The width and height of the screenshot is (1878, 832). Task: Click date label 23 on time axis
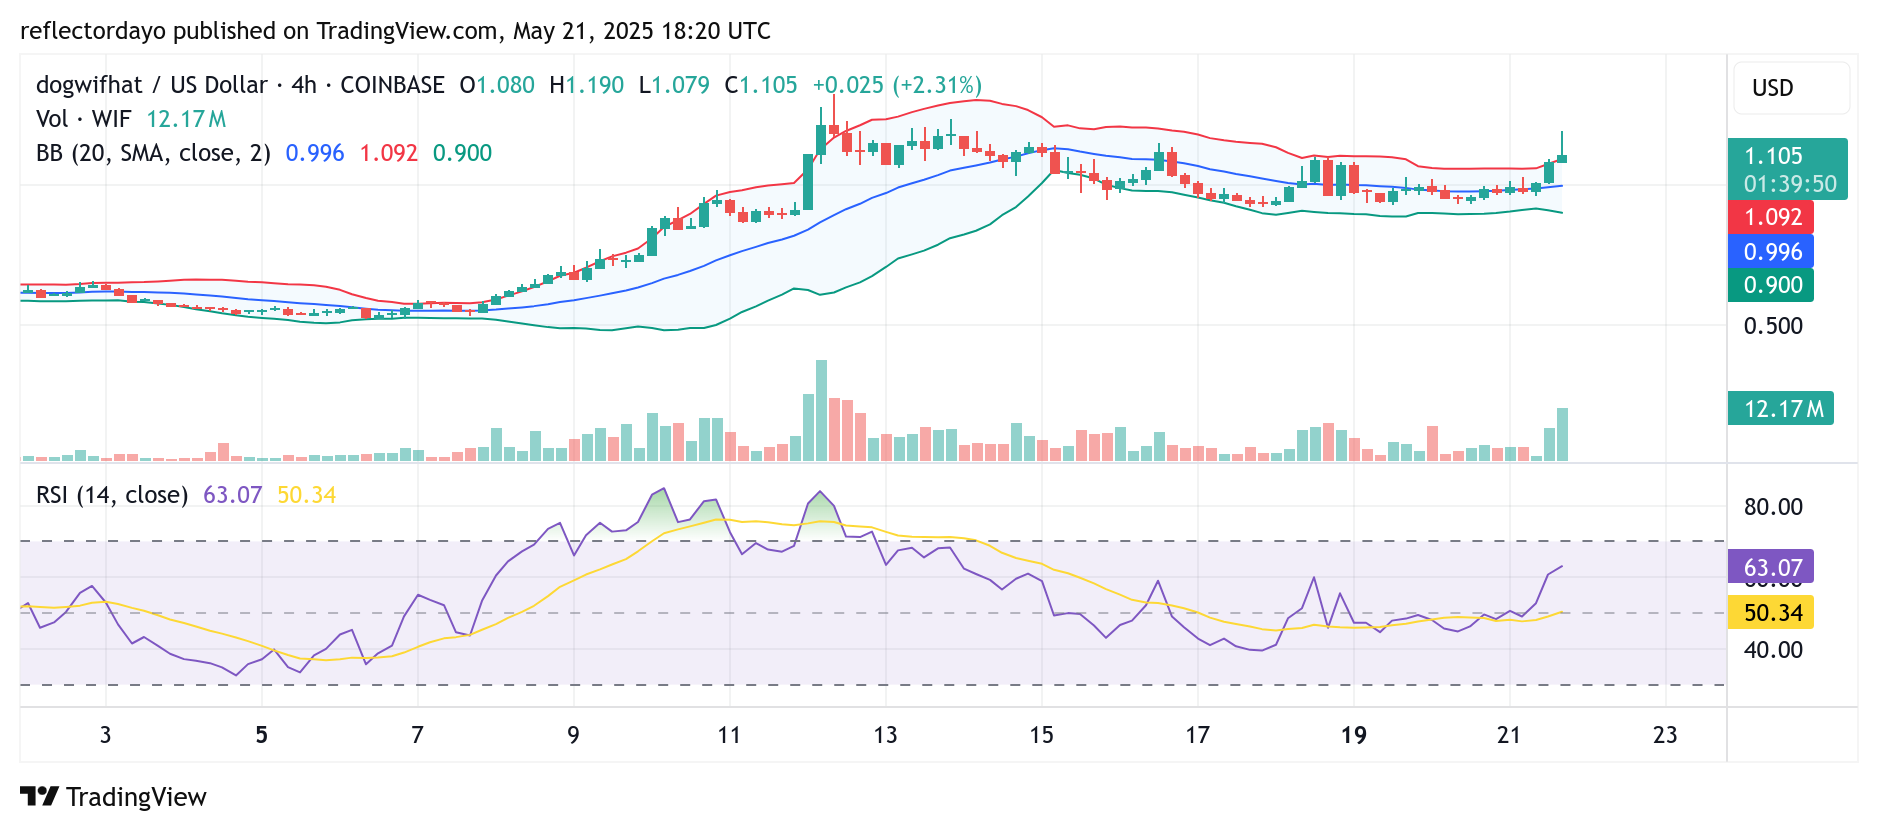(1665, 735)
